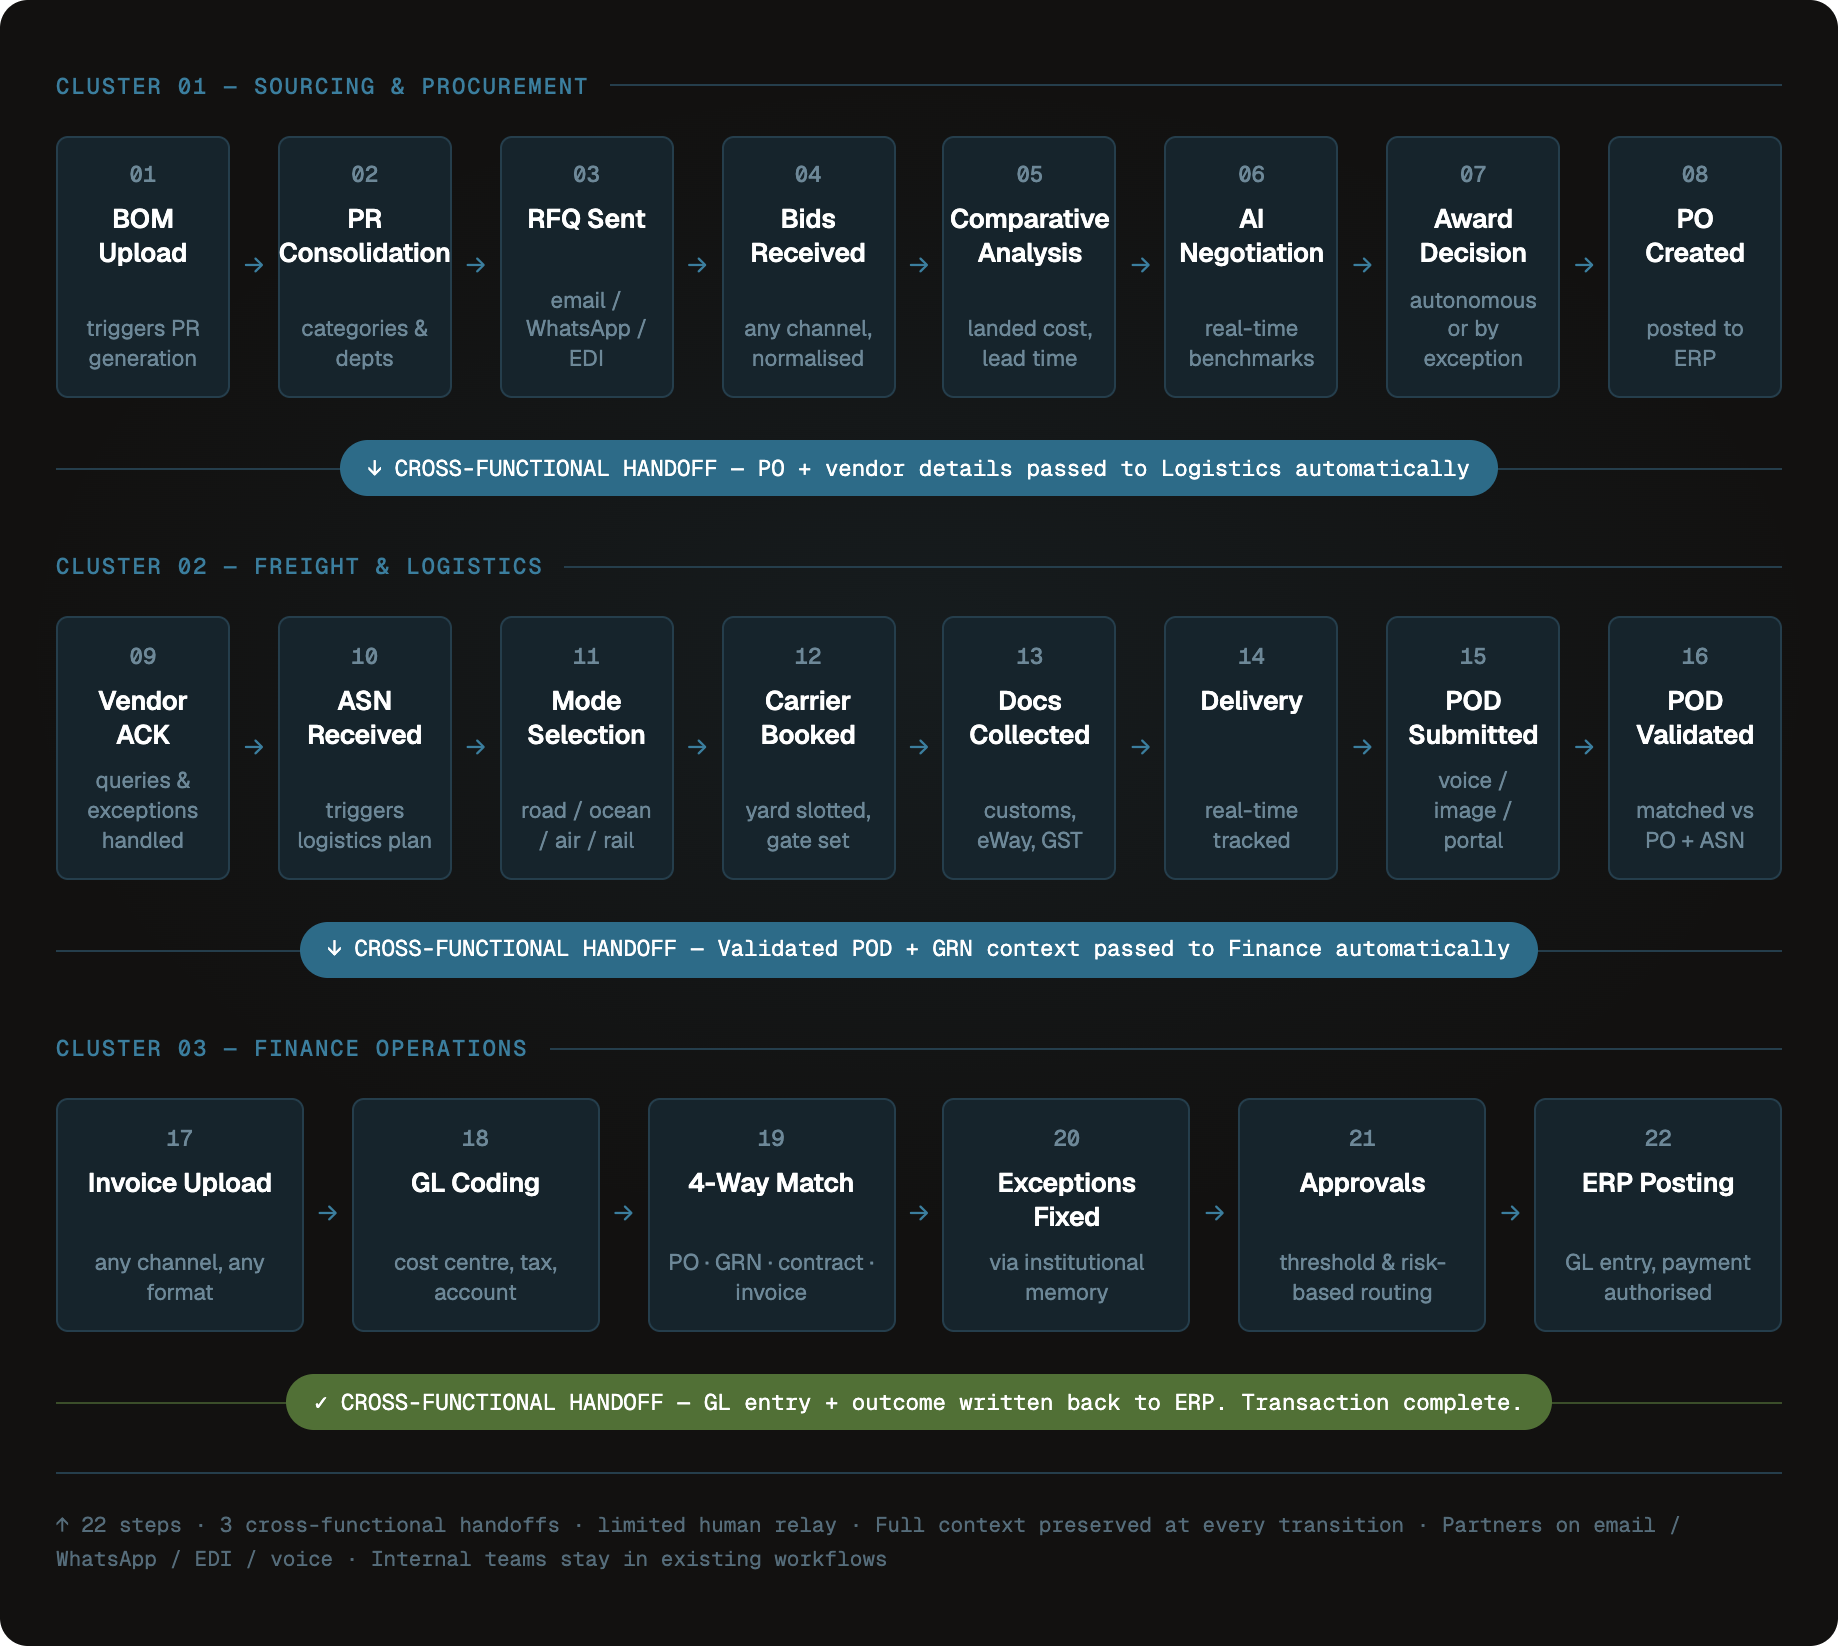The width and height of the screenshot is (1838, 1646).
Task: Click the arrow between Carrier Booked and Docs Collected
Action: tap(919, 747)
